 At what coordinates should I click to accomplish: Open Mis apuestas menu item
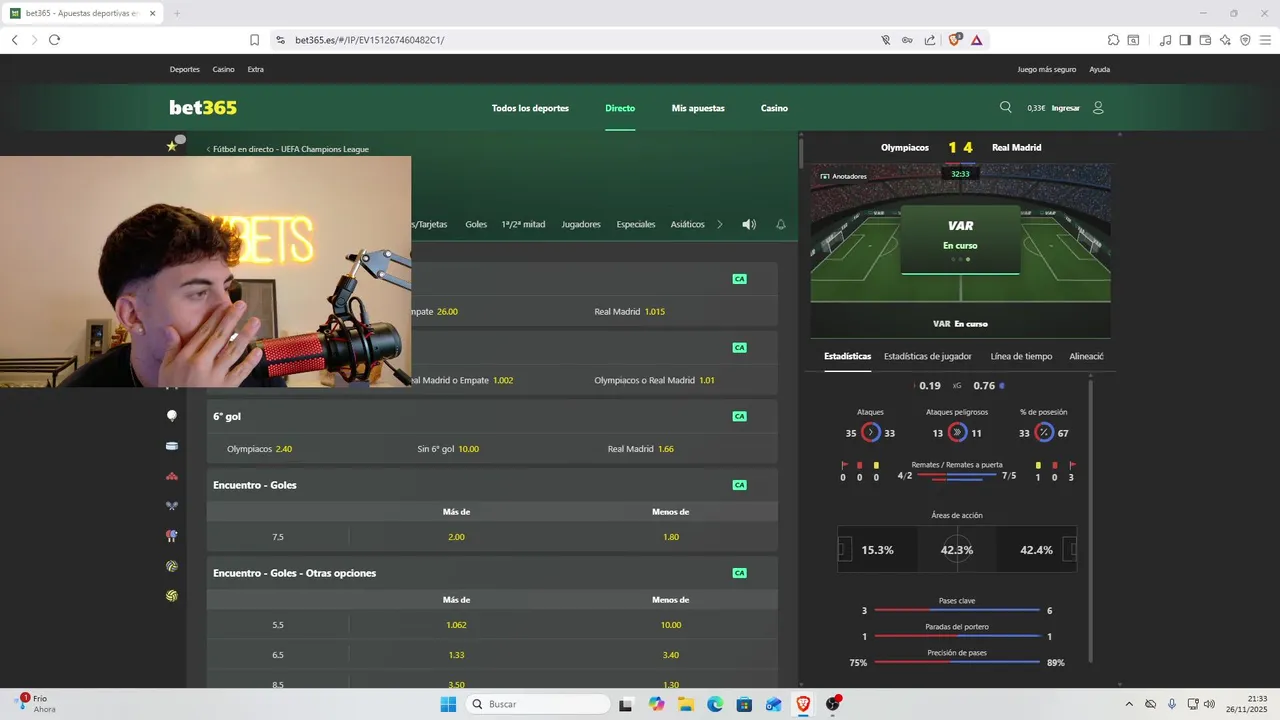(x=698, y=108)
